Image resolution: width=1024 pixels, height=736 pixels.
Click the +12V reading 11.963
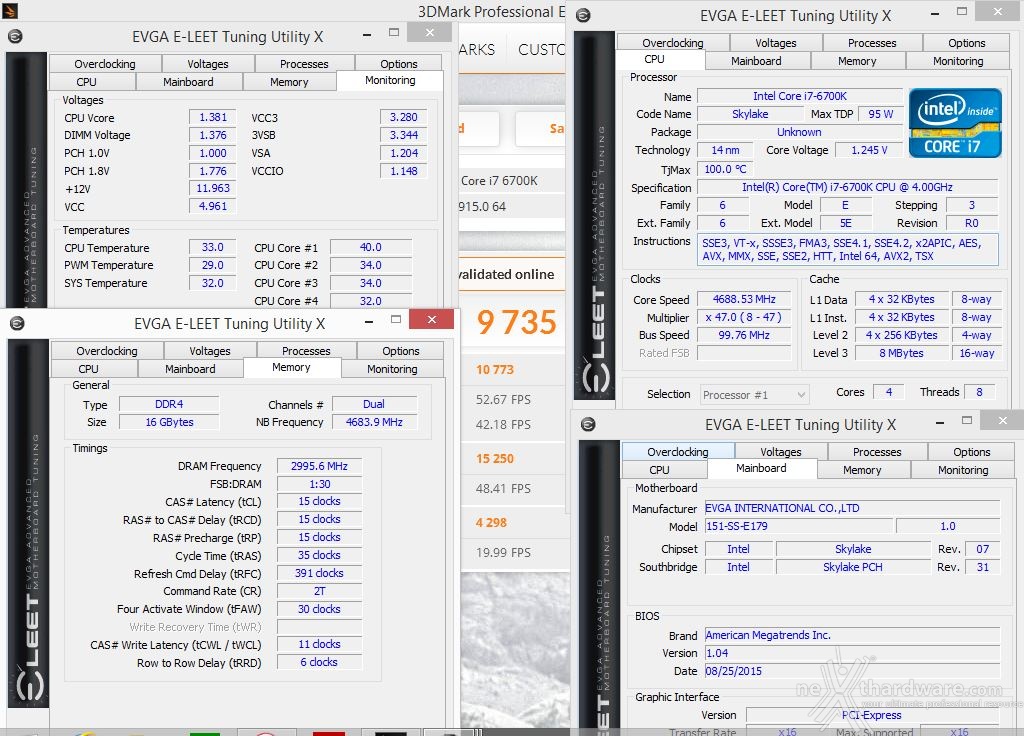[213, 188]
